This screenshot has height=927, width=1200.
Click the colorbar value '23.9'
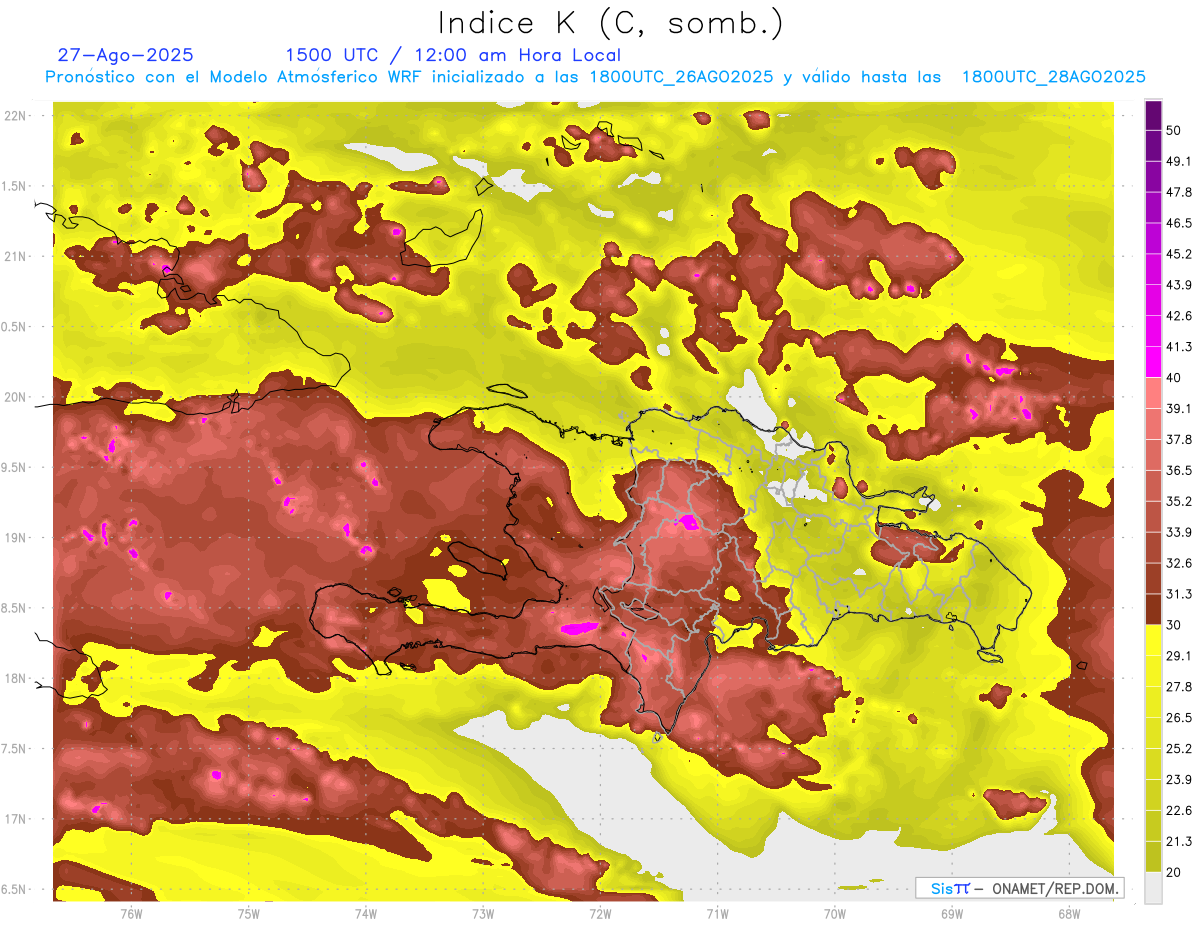[x=1178, y=779]
